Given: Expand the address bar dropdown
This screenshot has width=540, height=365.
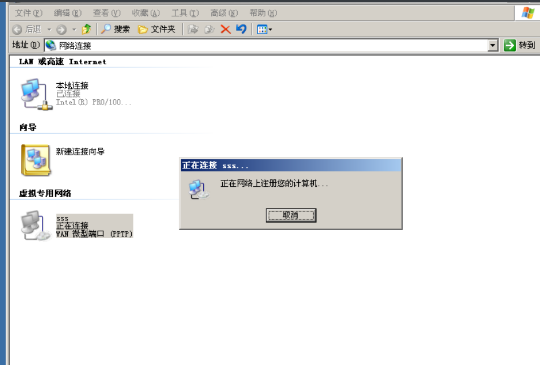Looking at the screenshot, I should (493, 45).
